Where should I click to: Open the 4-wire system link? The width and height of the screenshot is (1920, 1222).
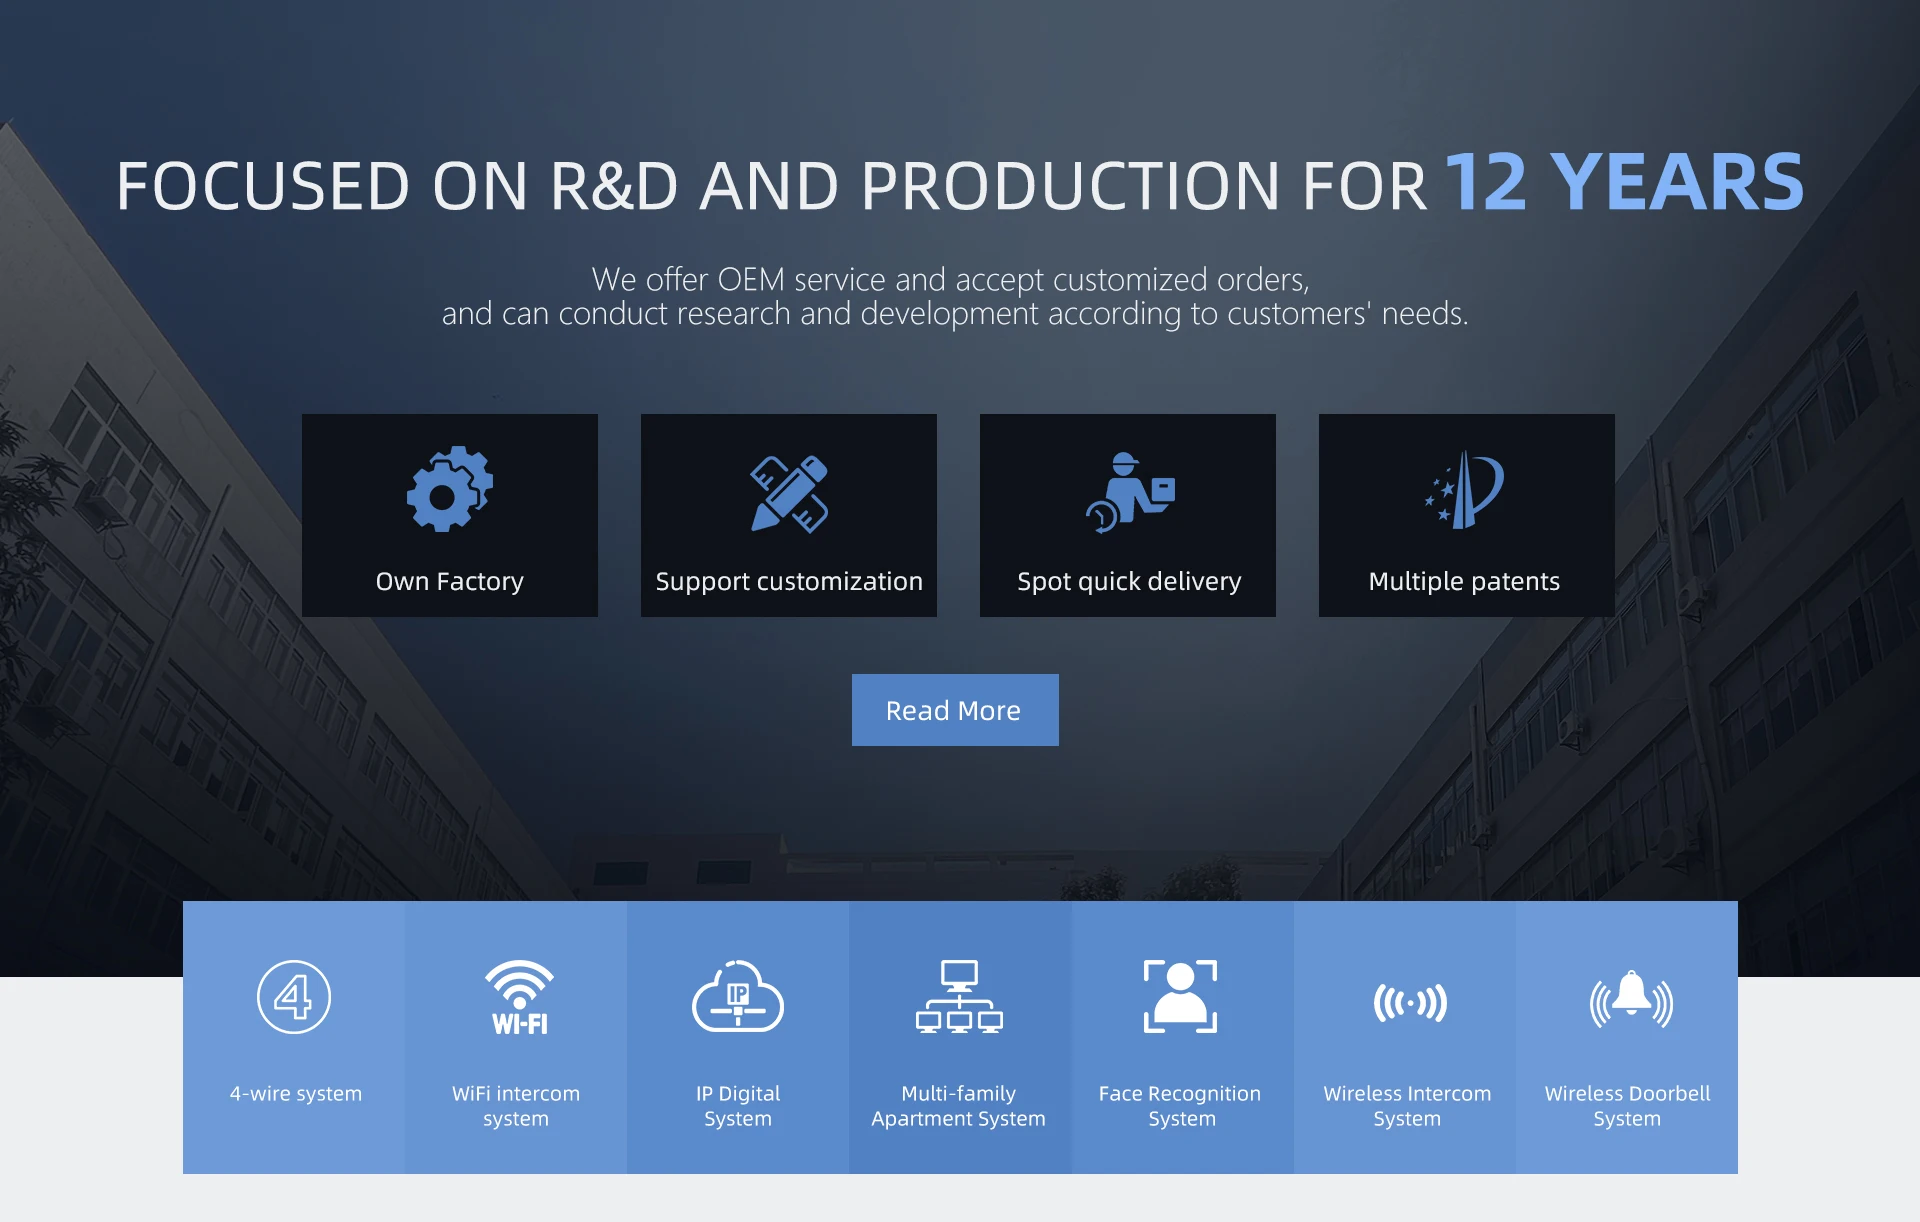click(x=296, y=1093)
